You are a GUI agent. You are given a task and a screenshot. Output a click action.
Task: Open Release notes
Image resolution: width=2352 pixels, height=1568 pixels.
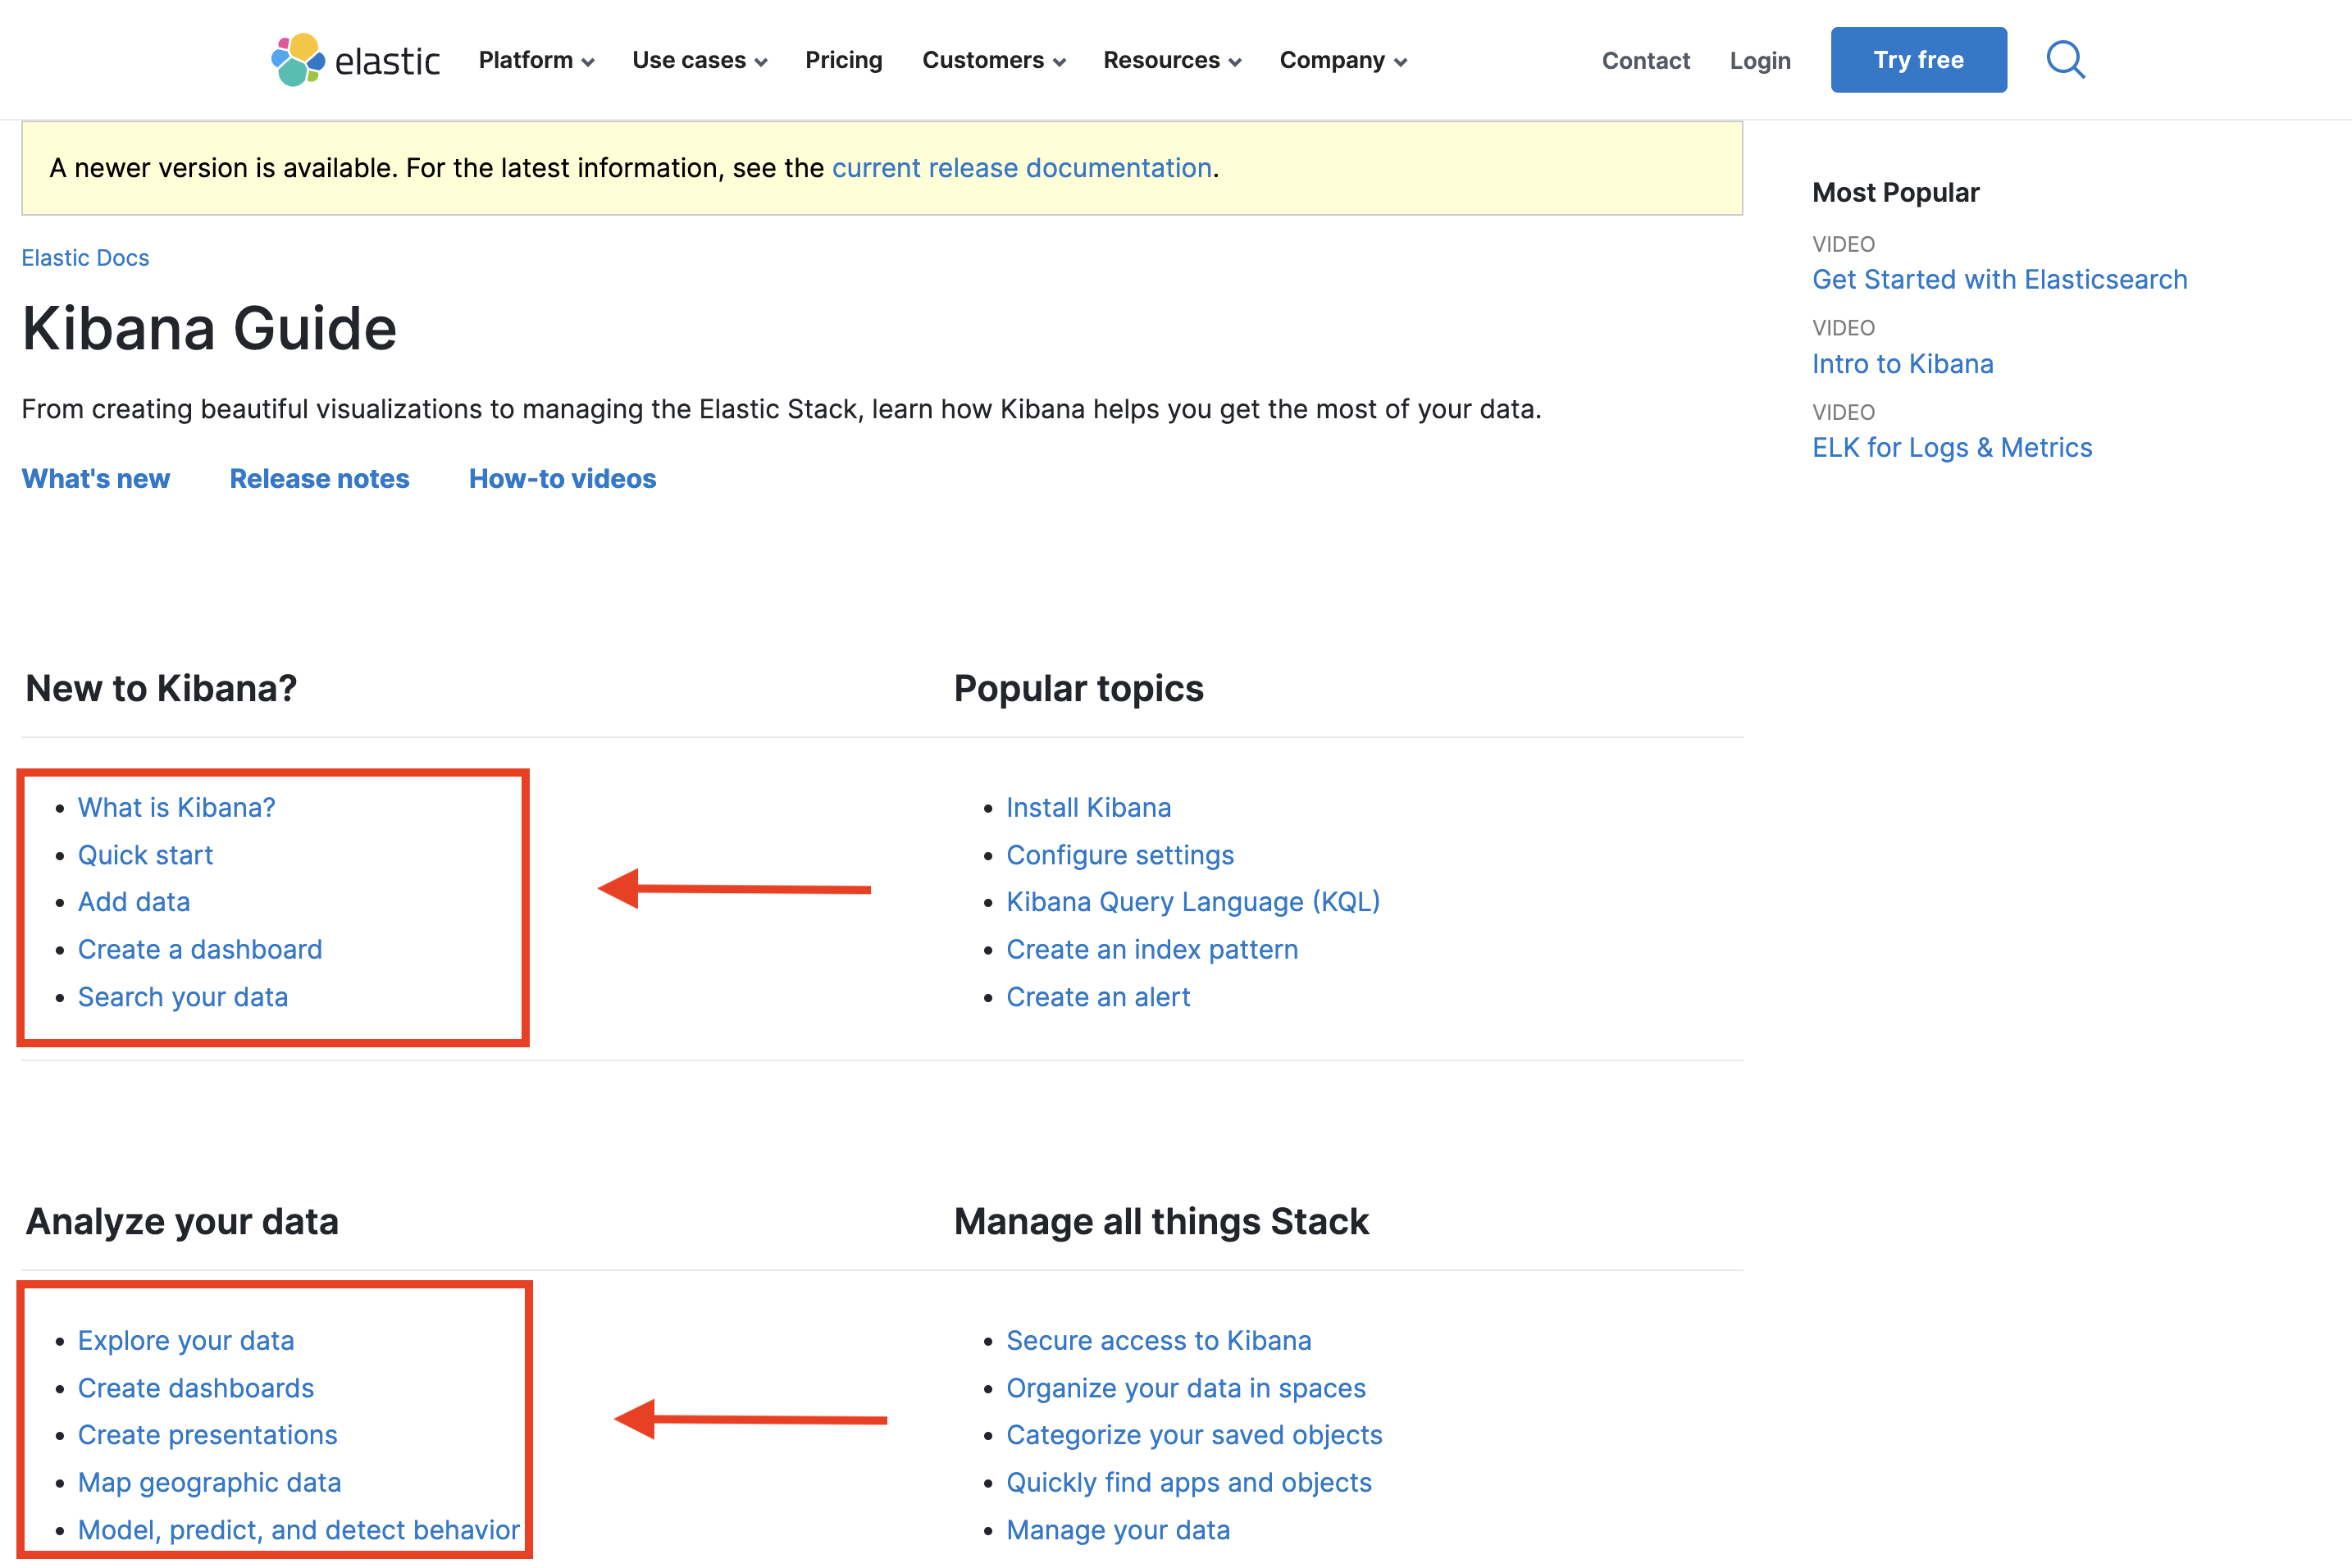tap(319, 479)
